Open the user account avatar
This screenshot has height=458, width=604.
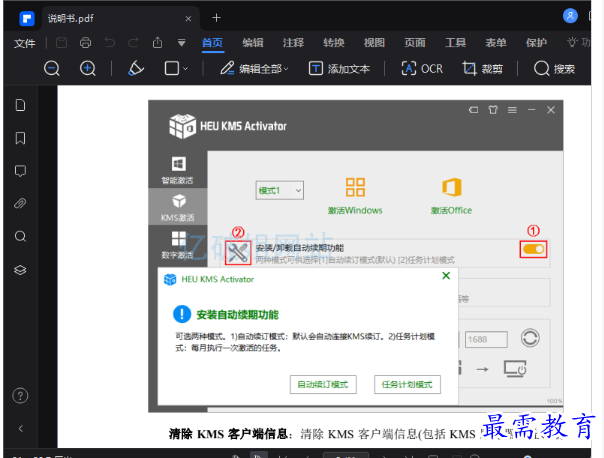point(570,16)
